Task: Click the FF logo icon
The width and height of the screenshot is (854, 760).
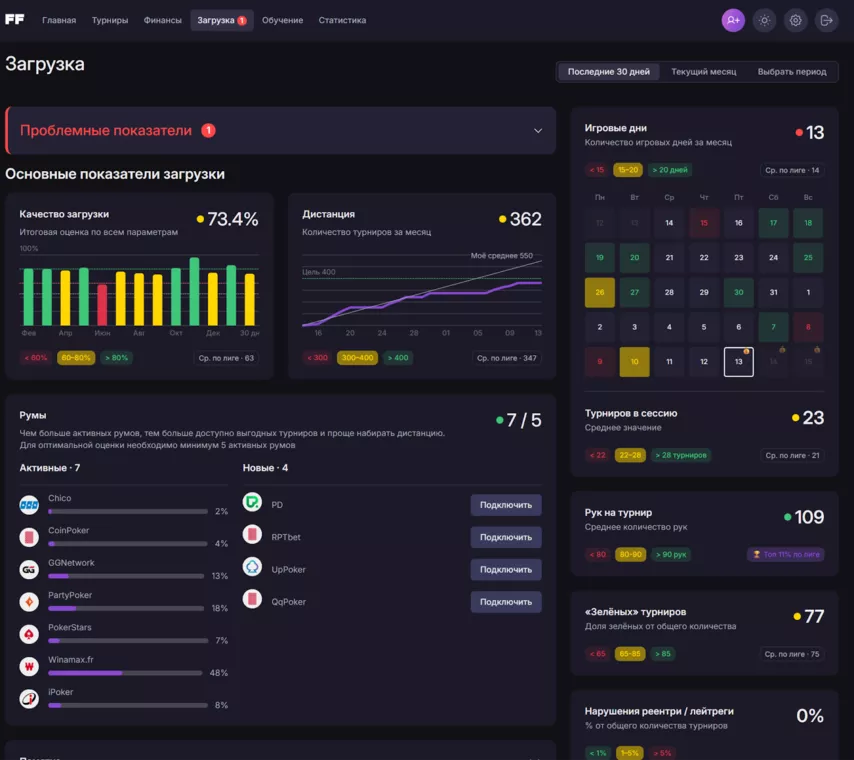Action: [15, 20]
